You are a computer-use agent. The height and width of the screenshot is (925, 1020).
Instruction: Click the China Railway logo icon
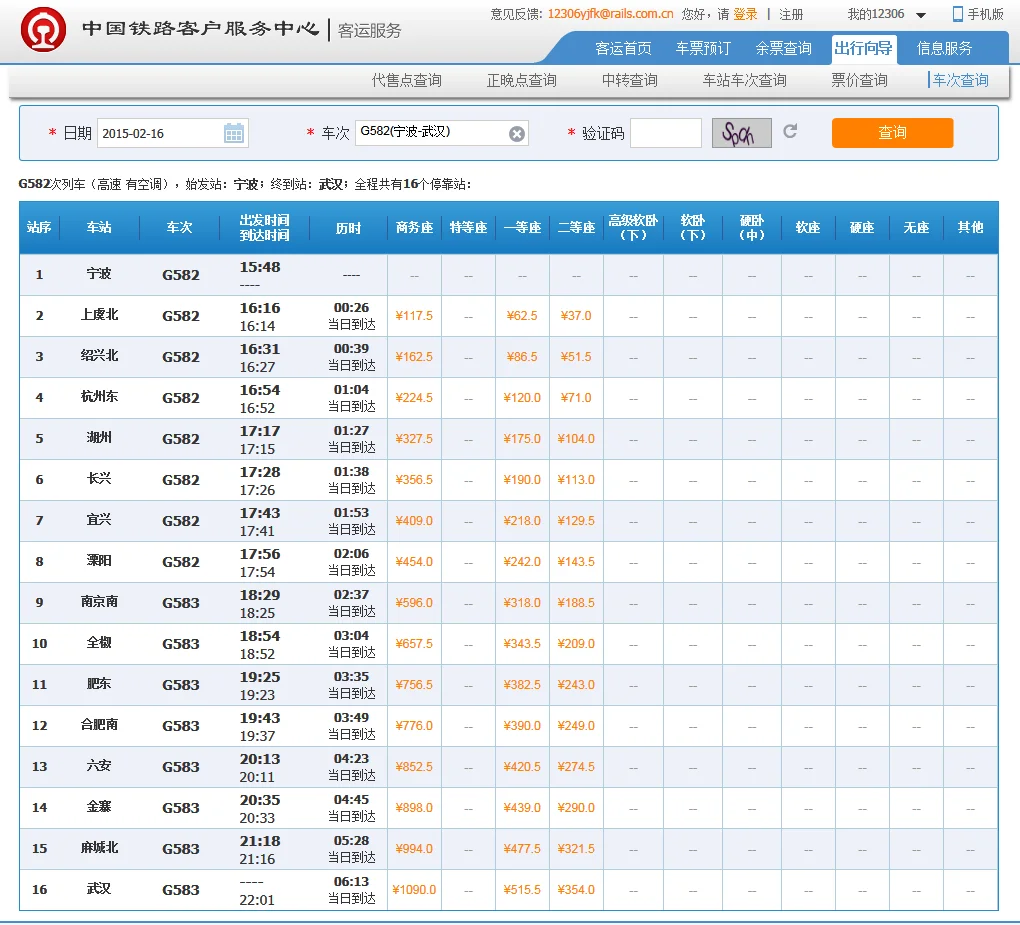44,30
